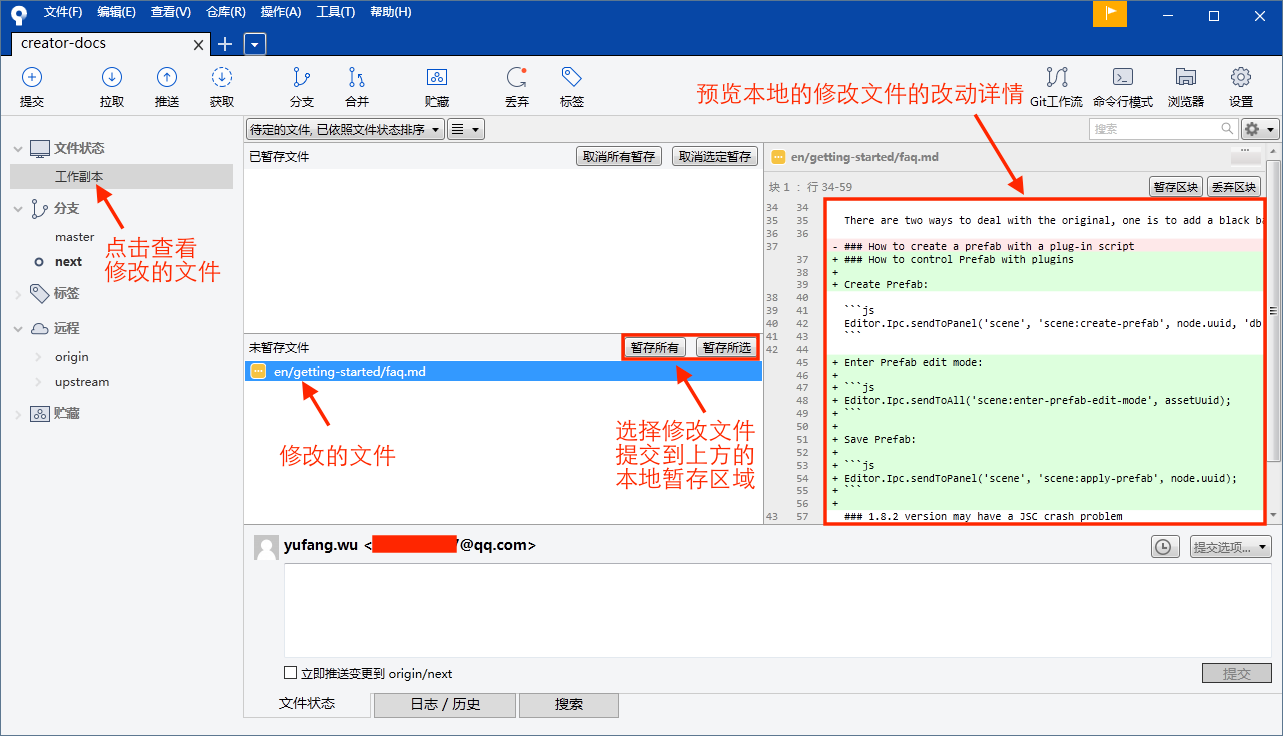Click 暂存区块 button
Screen dimensions: 1283x736
[x=1175, y=186]
